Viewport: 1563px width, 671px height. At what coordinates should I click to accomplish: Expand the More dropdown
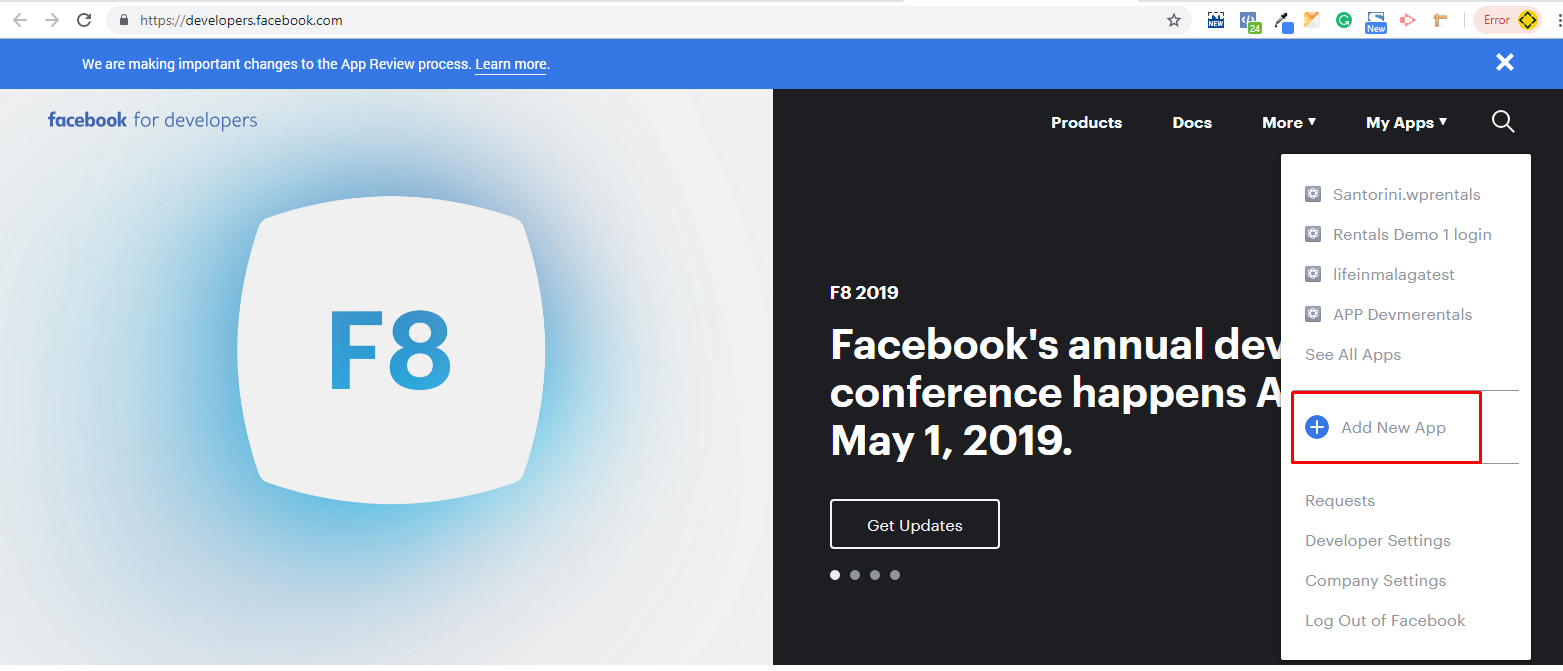1289,122
